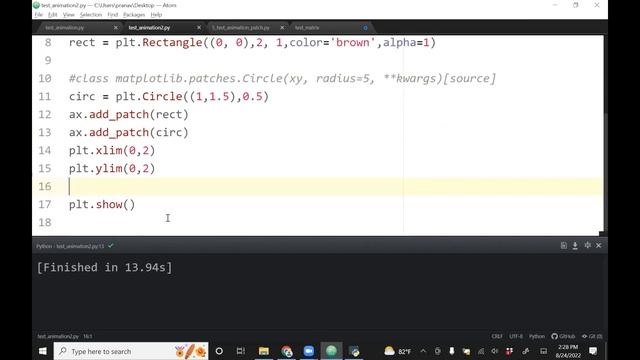The height and width of the screenshot is (360, 640).
Task: Open the Packages menu
Action: 134,15
